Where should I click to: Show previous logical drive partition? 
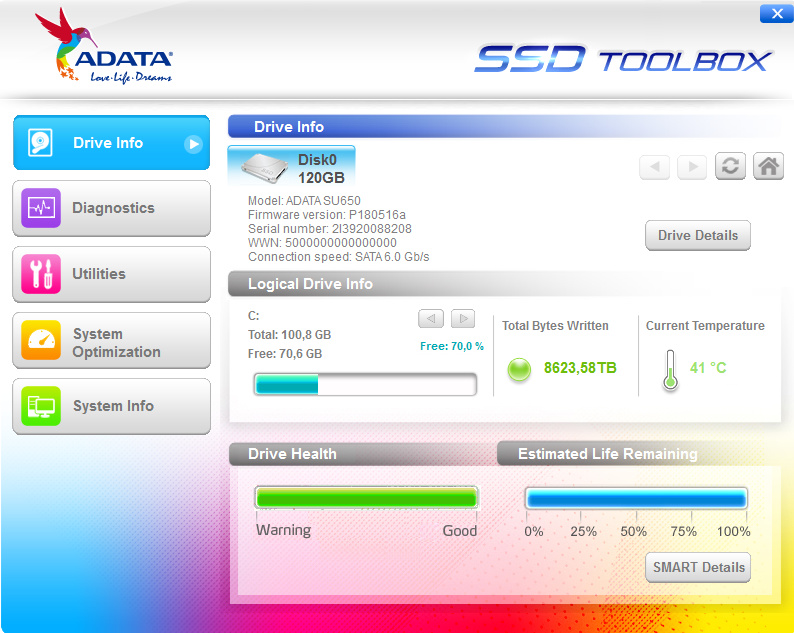(430, 318)
